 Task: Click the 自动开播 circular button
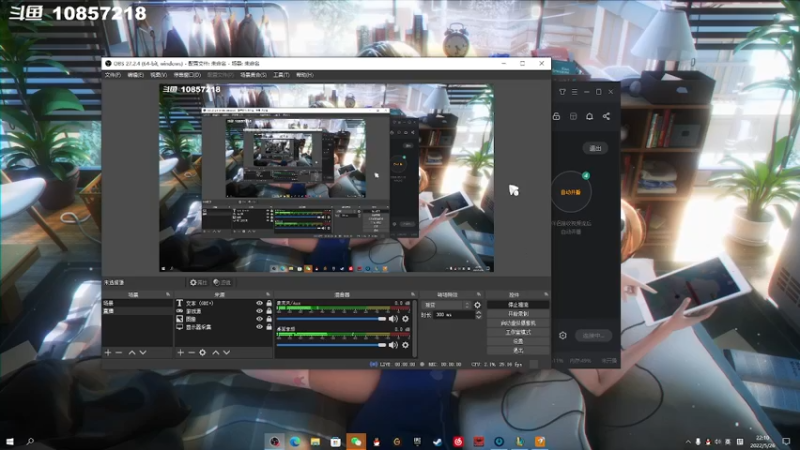(x=571, y=192)
